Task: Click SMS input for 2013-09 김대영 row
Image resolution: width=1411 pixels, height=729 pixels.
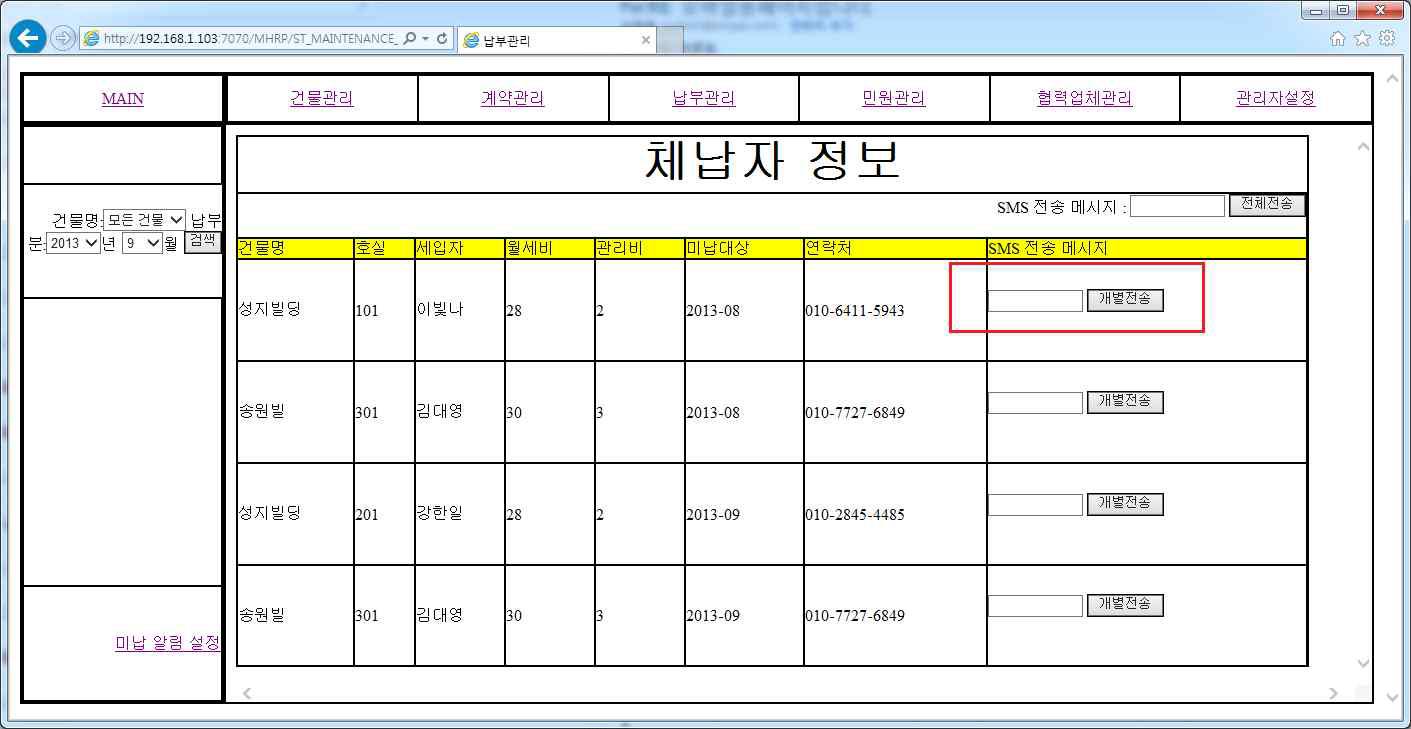Action: 1035,606
